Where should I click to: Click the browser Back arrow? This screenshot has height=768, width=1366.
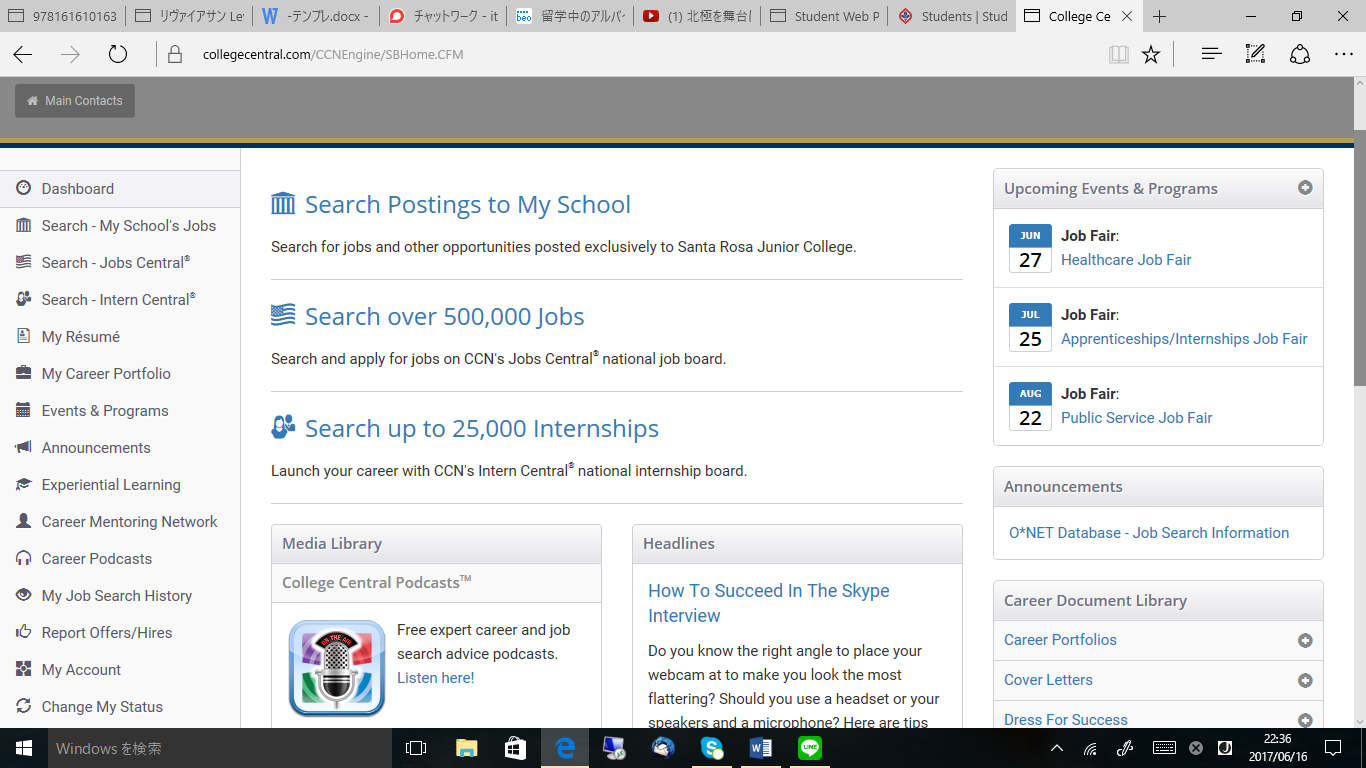(x=23, y=54)
